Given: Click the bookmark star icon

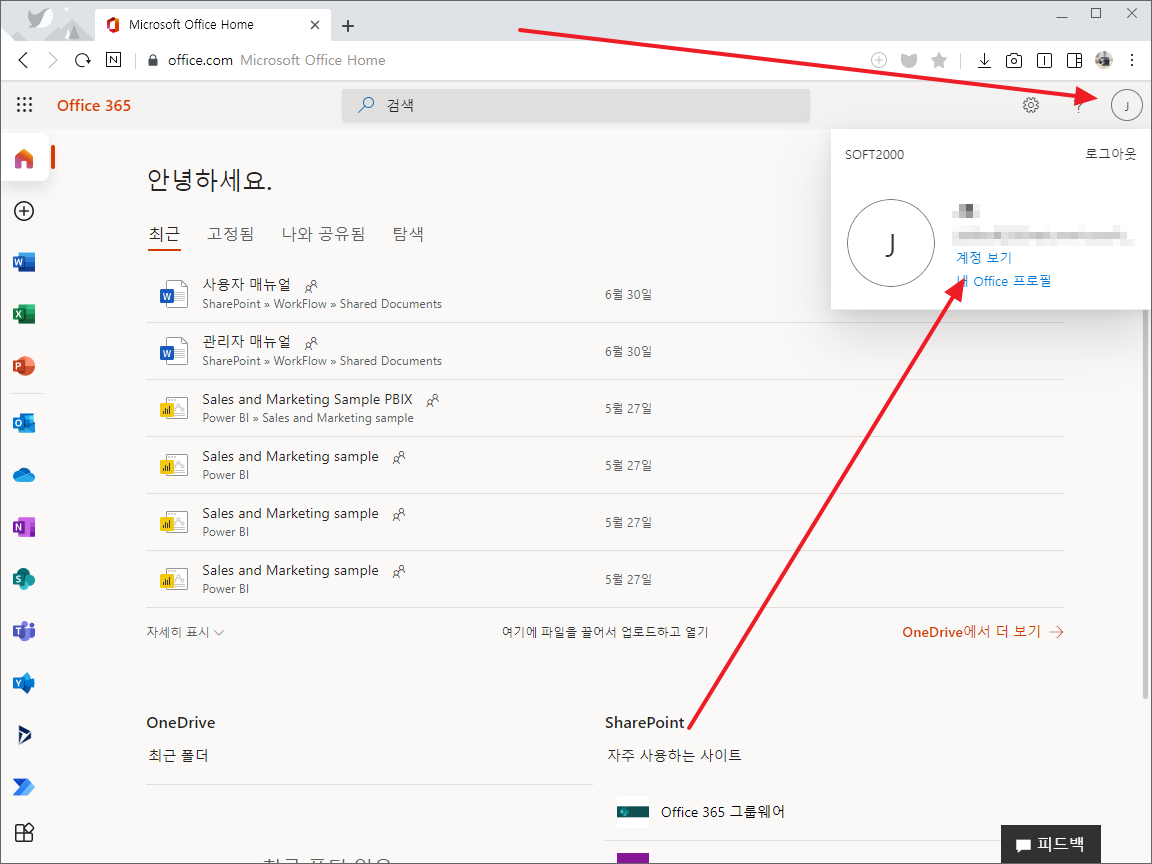Looking at the screenshot, I should coord(939,60).
